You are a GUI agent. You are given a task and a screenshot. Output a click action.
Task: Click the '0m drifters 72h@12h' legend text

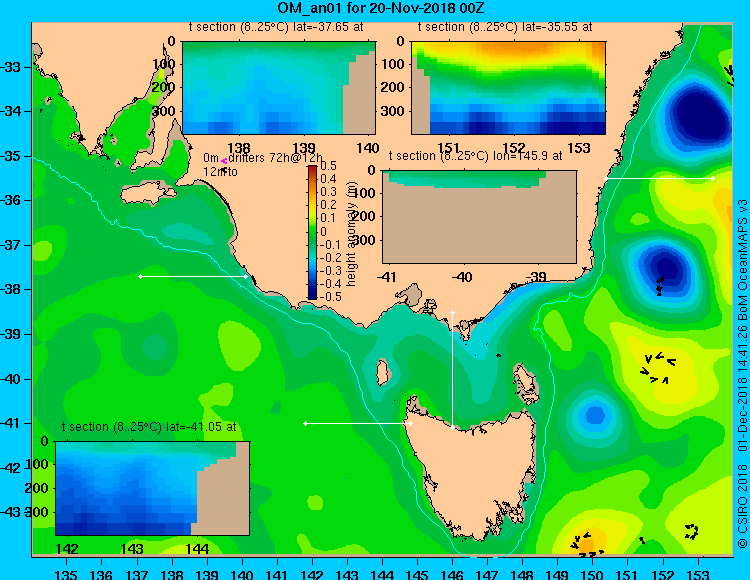263,158
